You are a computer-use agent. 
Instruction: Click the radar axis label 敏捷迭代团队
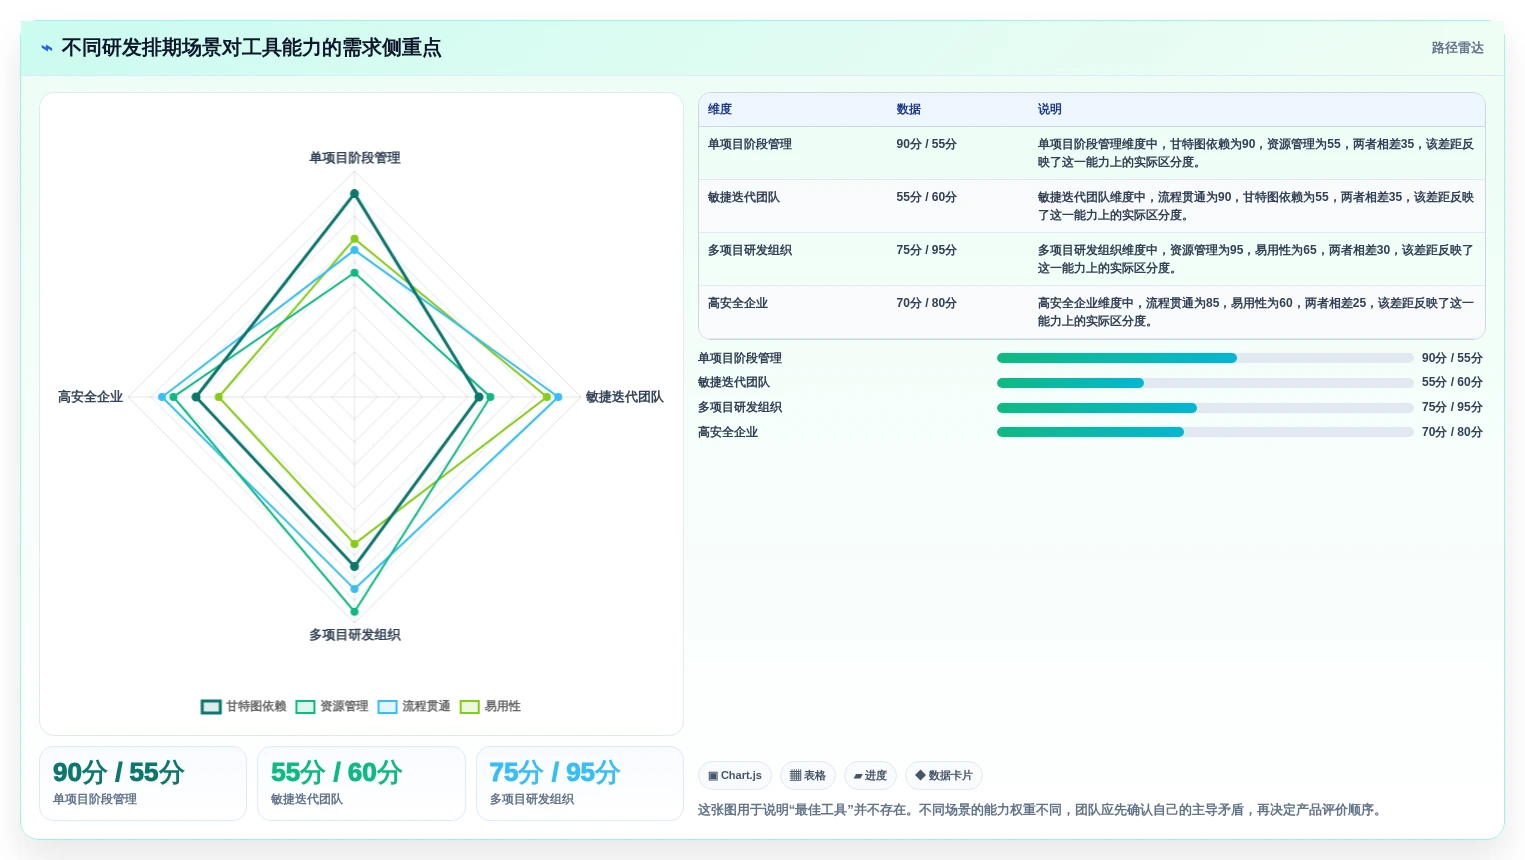tap(624, 397)
